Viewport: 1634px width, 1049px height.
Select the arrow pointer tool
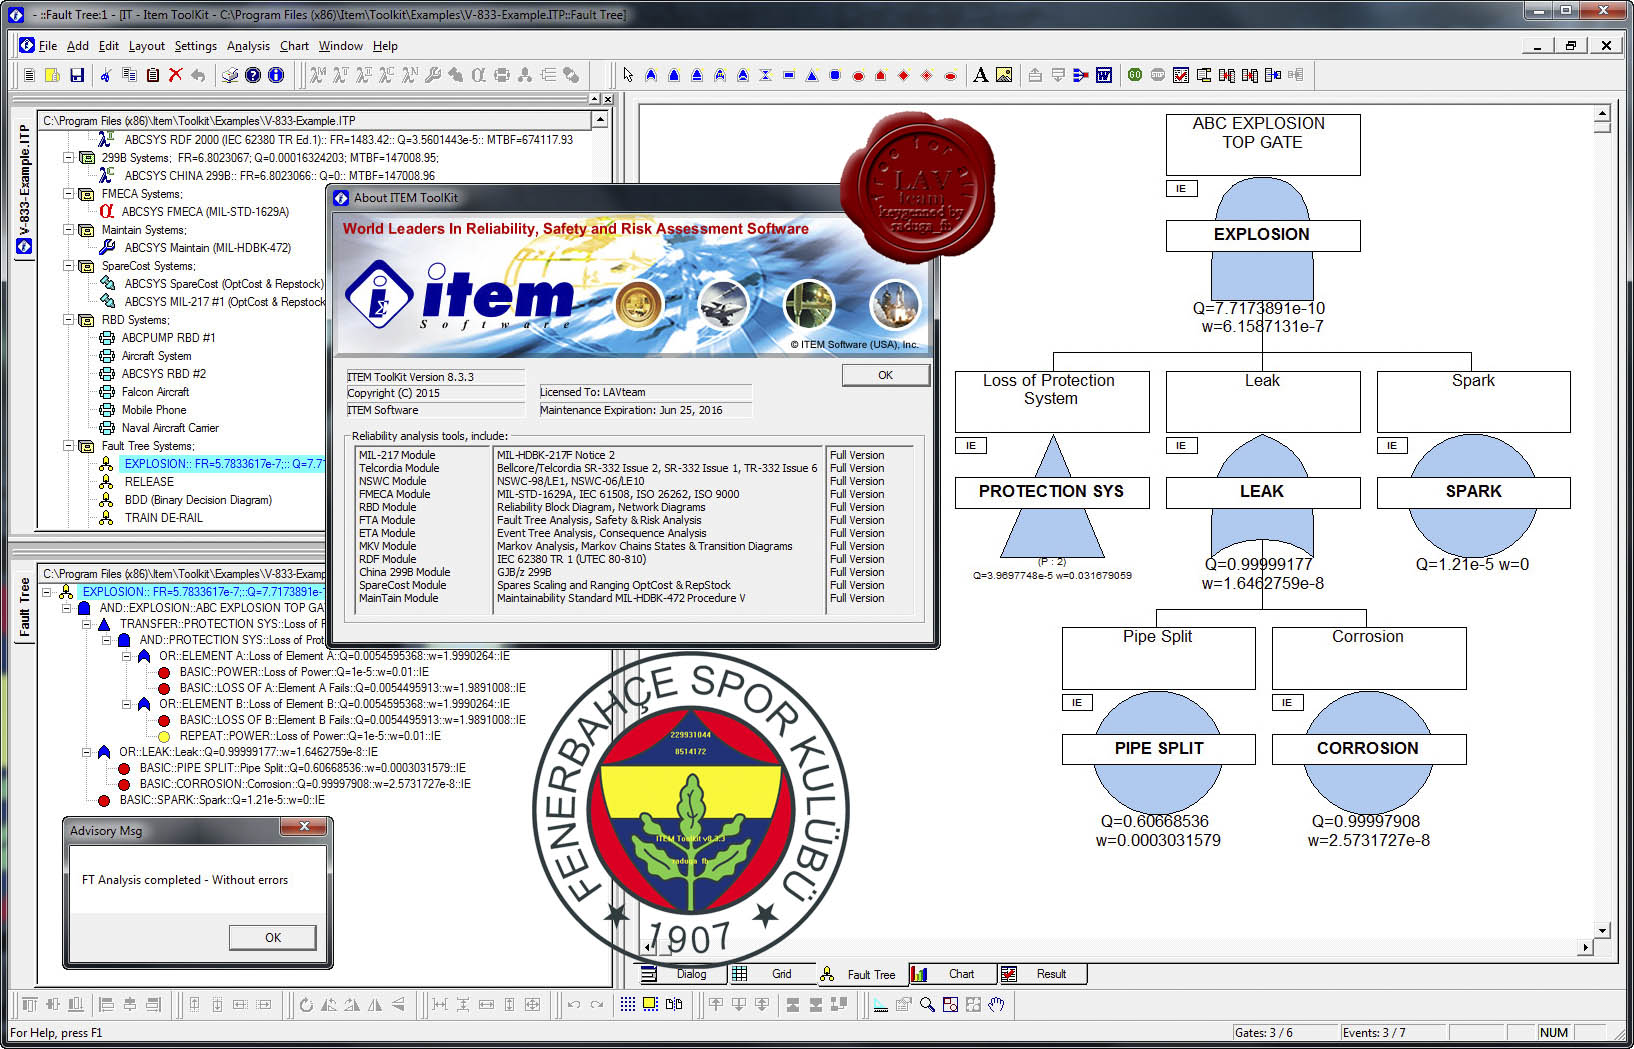click(628, 75)
